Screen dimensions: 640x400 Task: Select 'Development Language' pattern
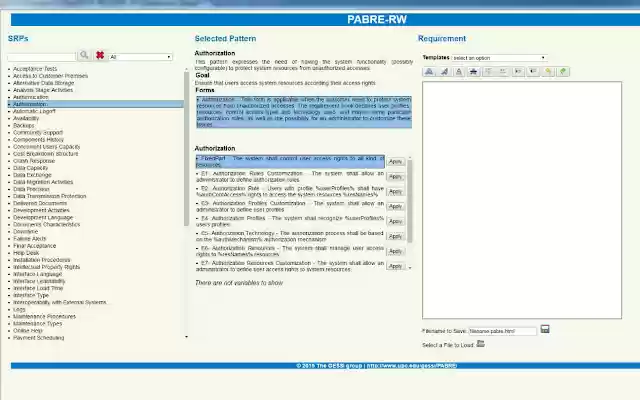click(x=43, y=217)
